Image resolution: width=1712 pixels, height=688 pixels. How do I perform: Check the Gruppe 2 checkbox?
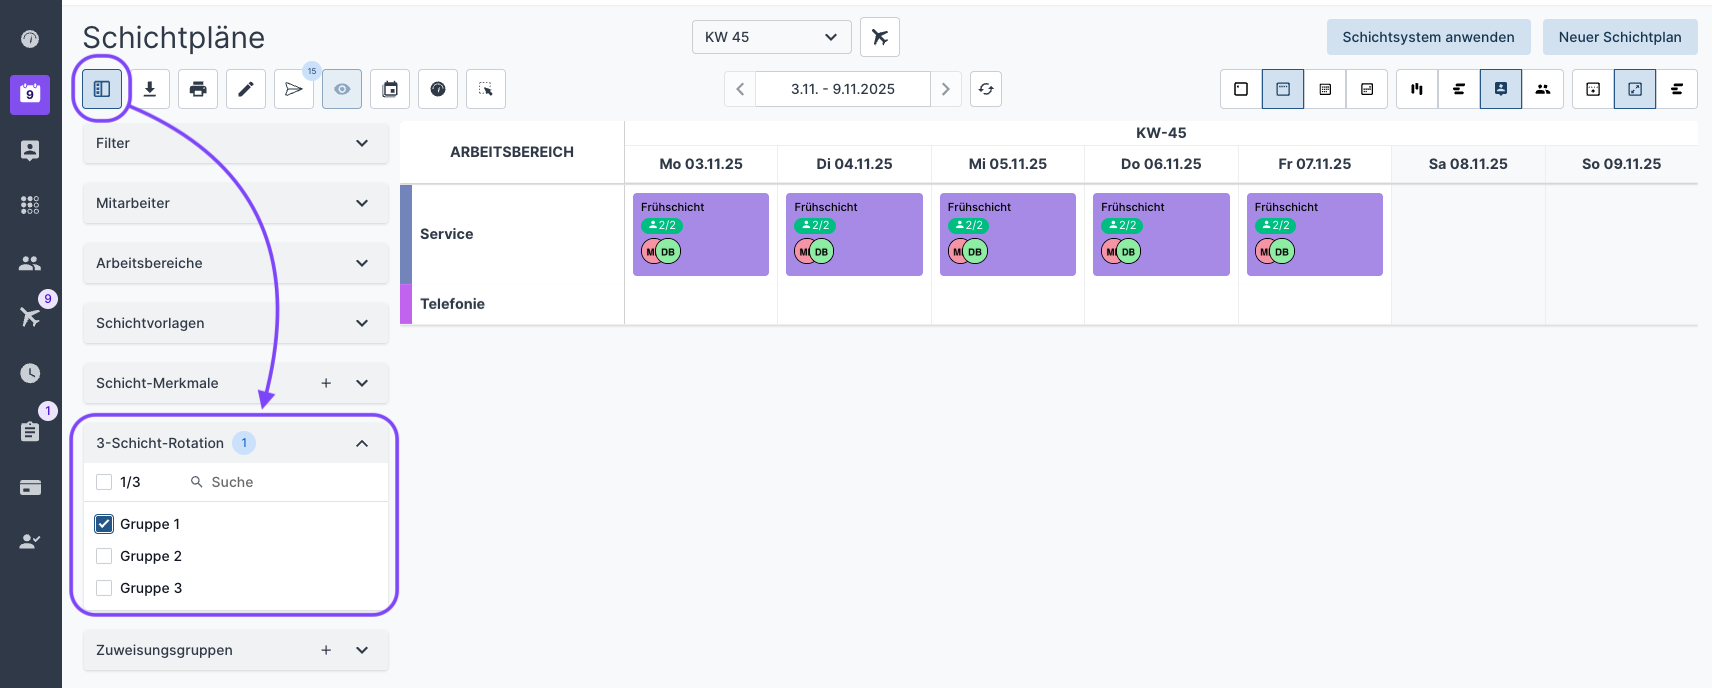point(104,556)
